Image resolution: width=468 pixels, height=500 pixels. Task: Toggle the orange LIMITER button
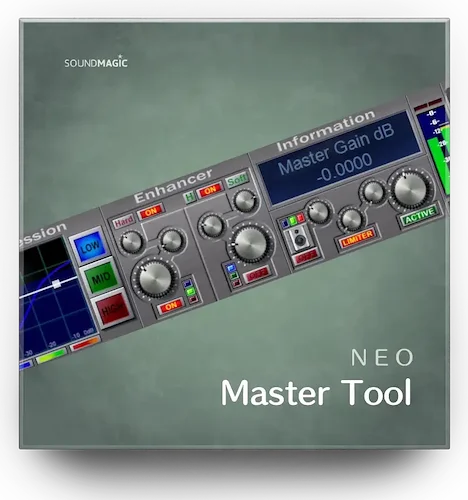pyautogui.click(x=357, y=237)
